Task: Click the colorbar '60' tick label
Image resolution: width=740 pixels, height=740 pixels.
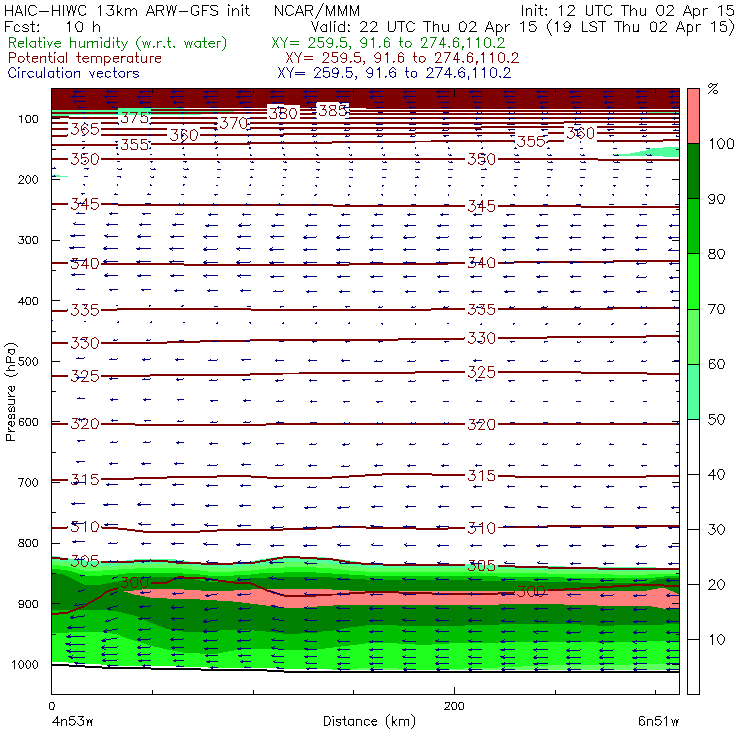Action: 716,364
